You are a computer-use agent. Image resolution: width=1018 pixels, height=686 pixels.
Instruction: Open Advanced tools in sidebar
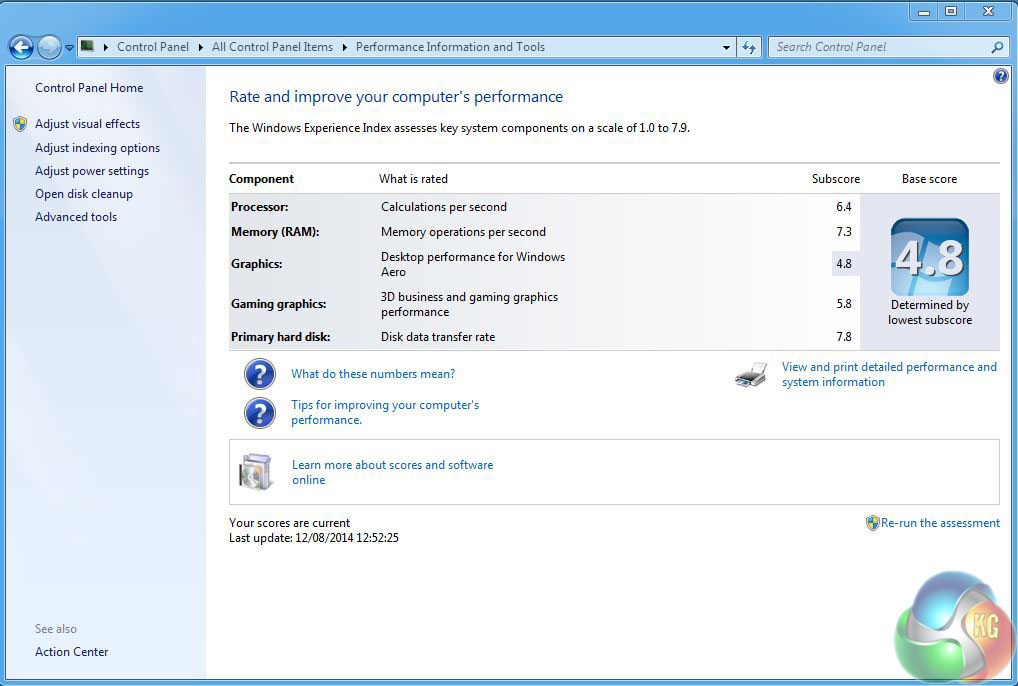tap(76, 217)
